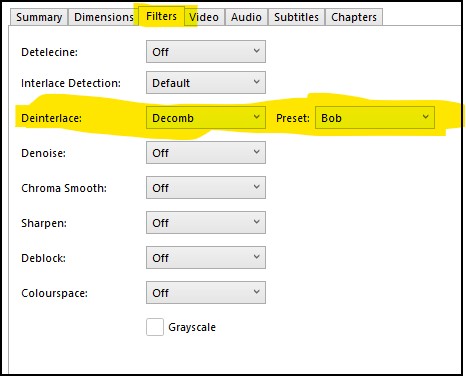Expand the Preset dropdown showing Bob
466x376 pixels.
click(375, 118)
